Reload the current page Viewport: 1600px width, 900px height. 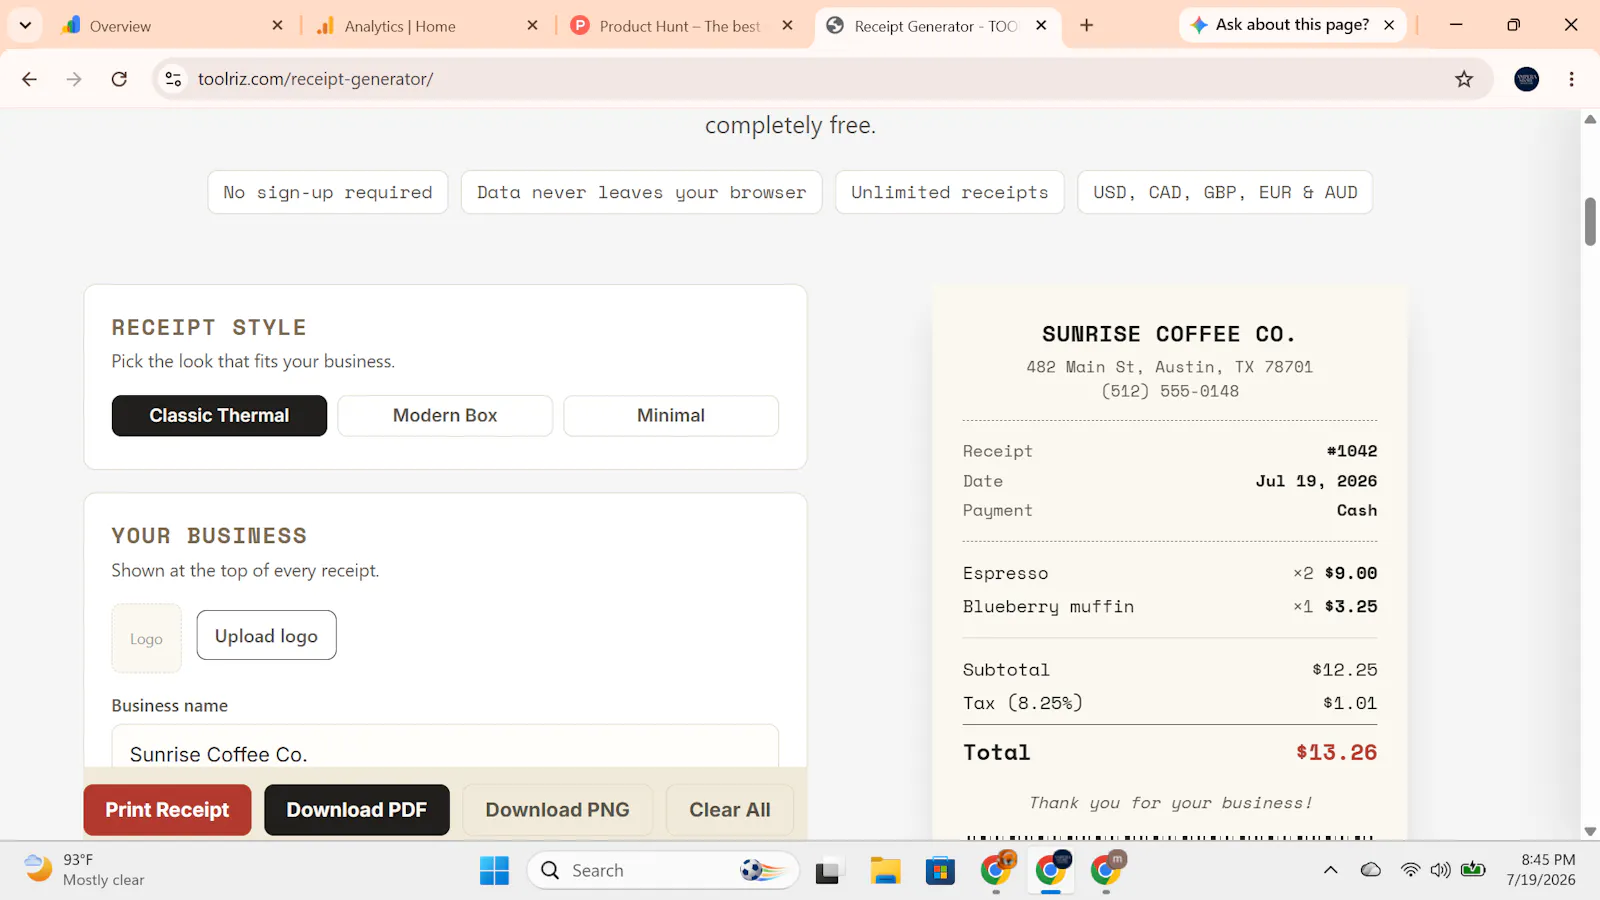click(x=119, y=79)
